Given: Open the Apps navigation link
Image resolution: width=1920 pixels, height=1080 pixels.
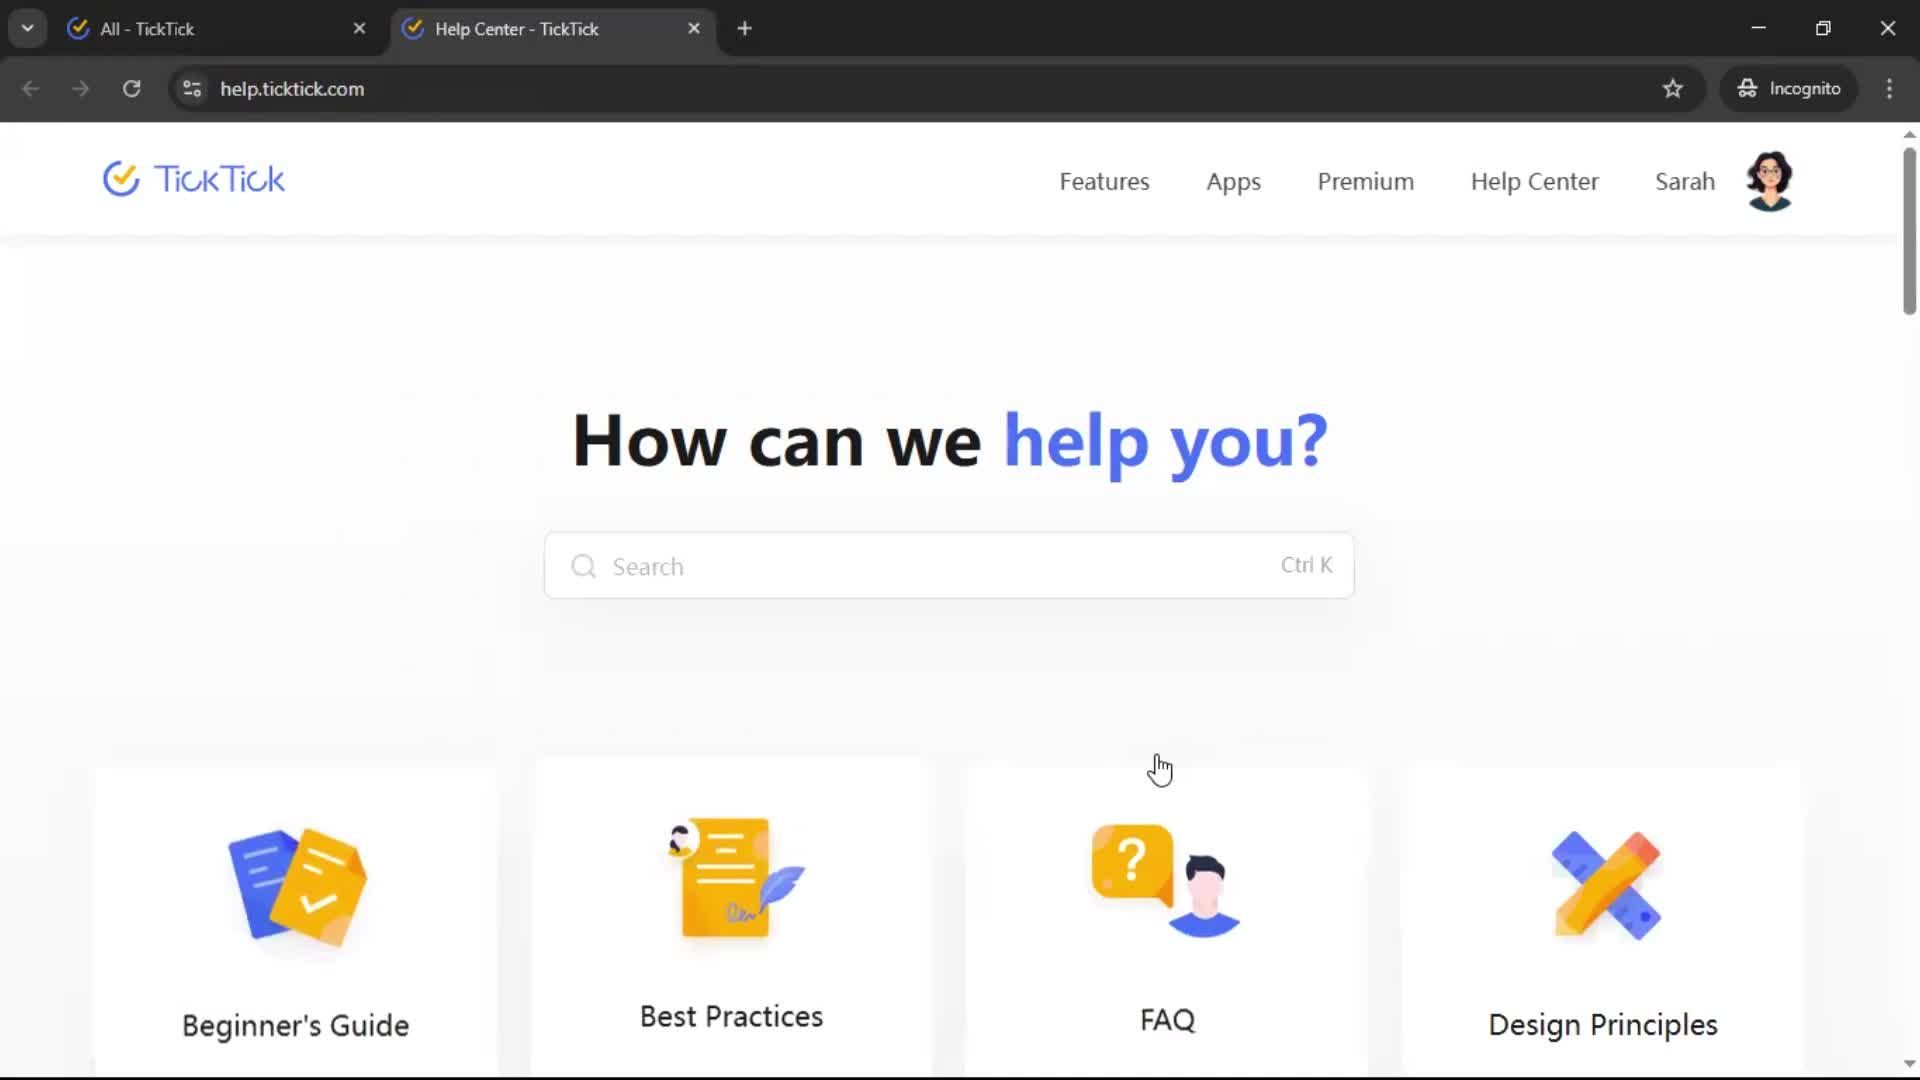Looking at the screenshot, I should (x=1233, y=182).
